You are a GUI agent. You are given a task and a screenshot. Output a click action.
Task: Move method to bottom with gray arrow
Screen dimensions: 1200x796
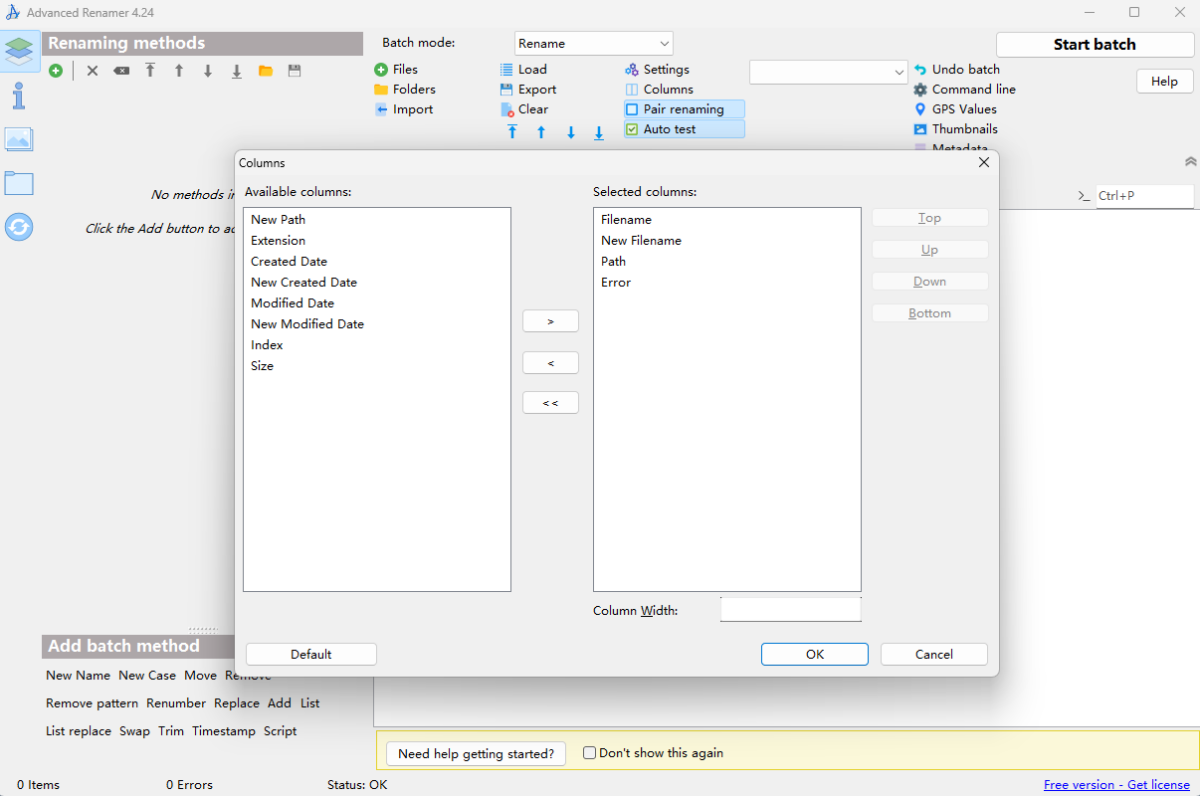click(237, 71)
